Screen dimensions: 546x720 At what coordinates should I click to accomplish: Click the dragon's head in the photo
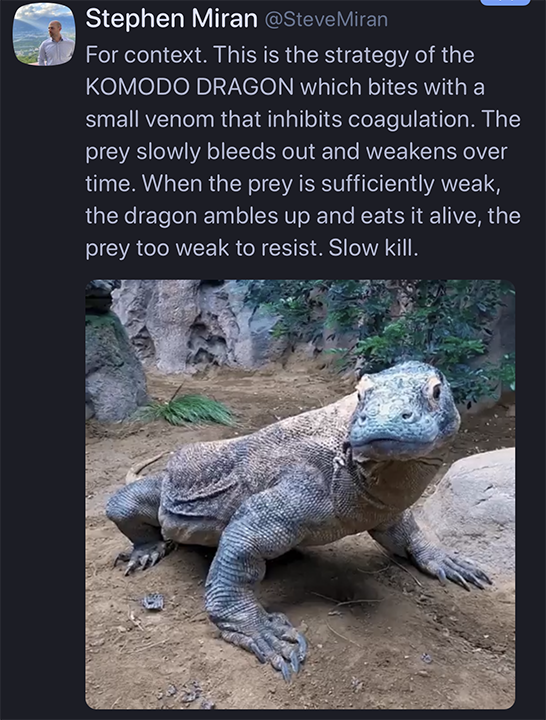point(404,411)
